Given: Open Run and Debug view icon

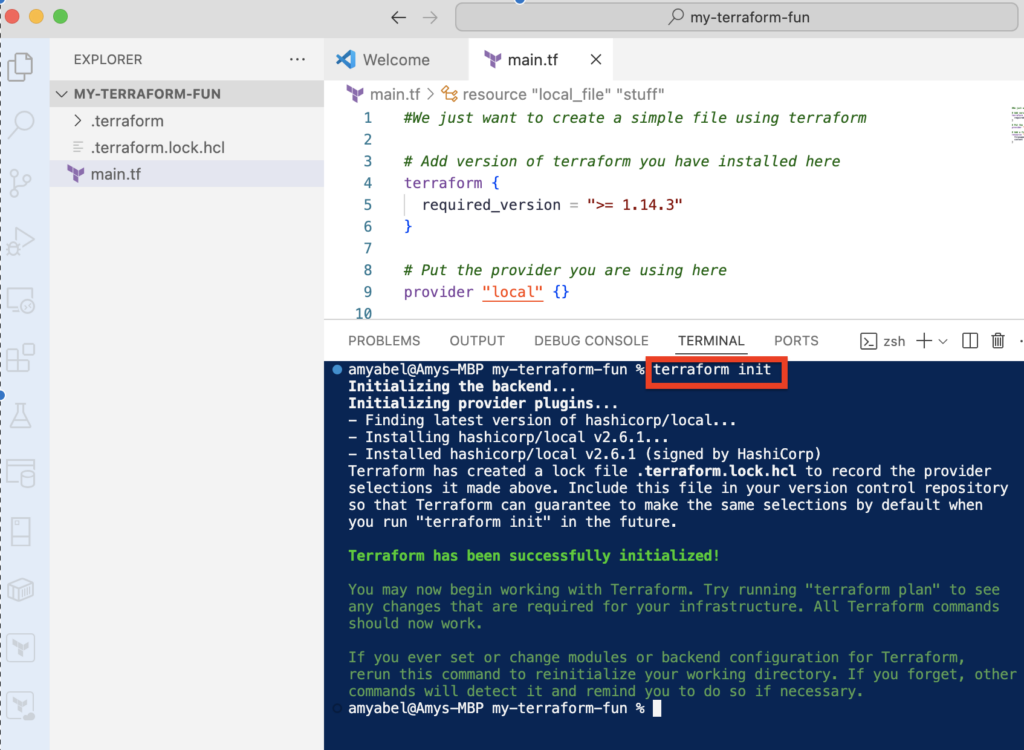Looking at the screenshot, I should tap(21, 241).
